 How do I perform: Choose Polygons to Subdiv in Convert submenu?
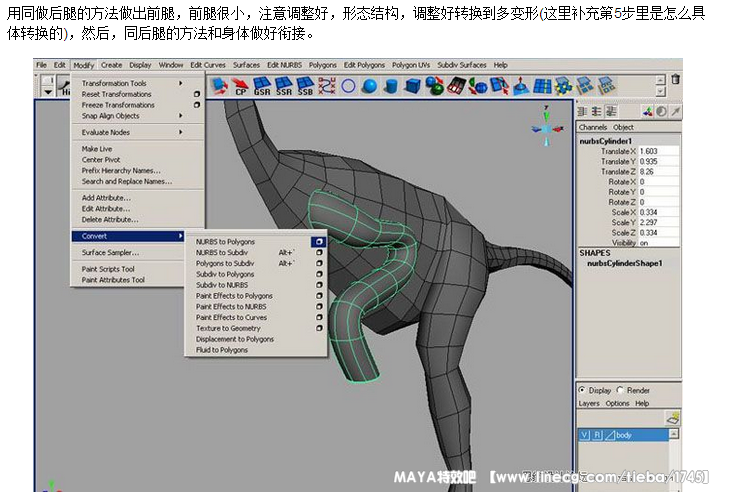click(x=225, y=263)
